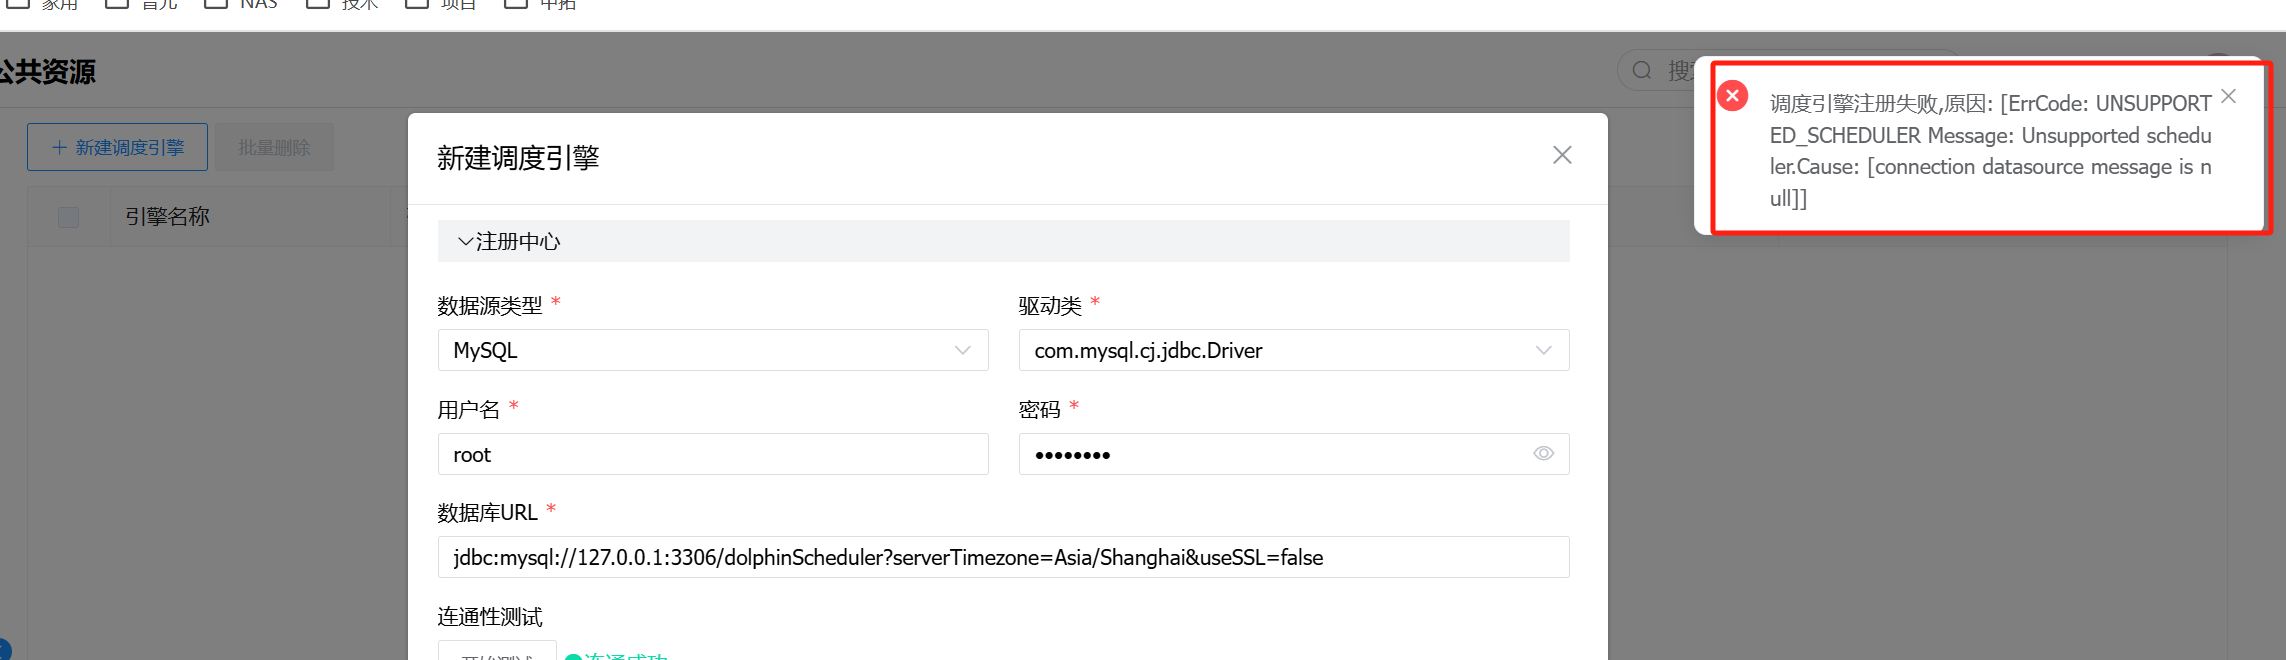
Task: Collapse the 注册中心 section
Action: (466, 242)
